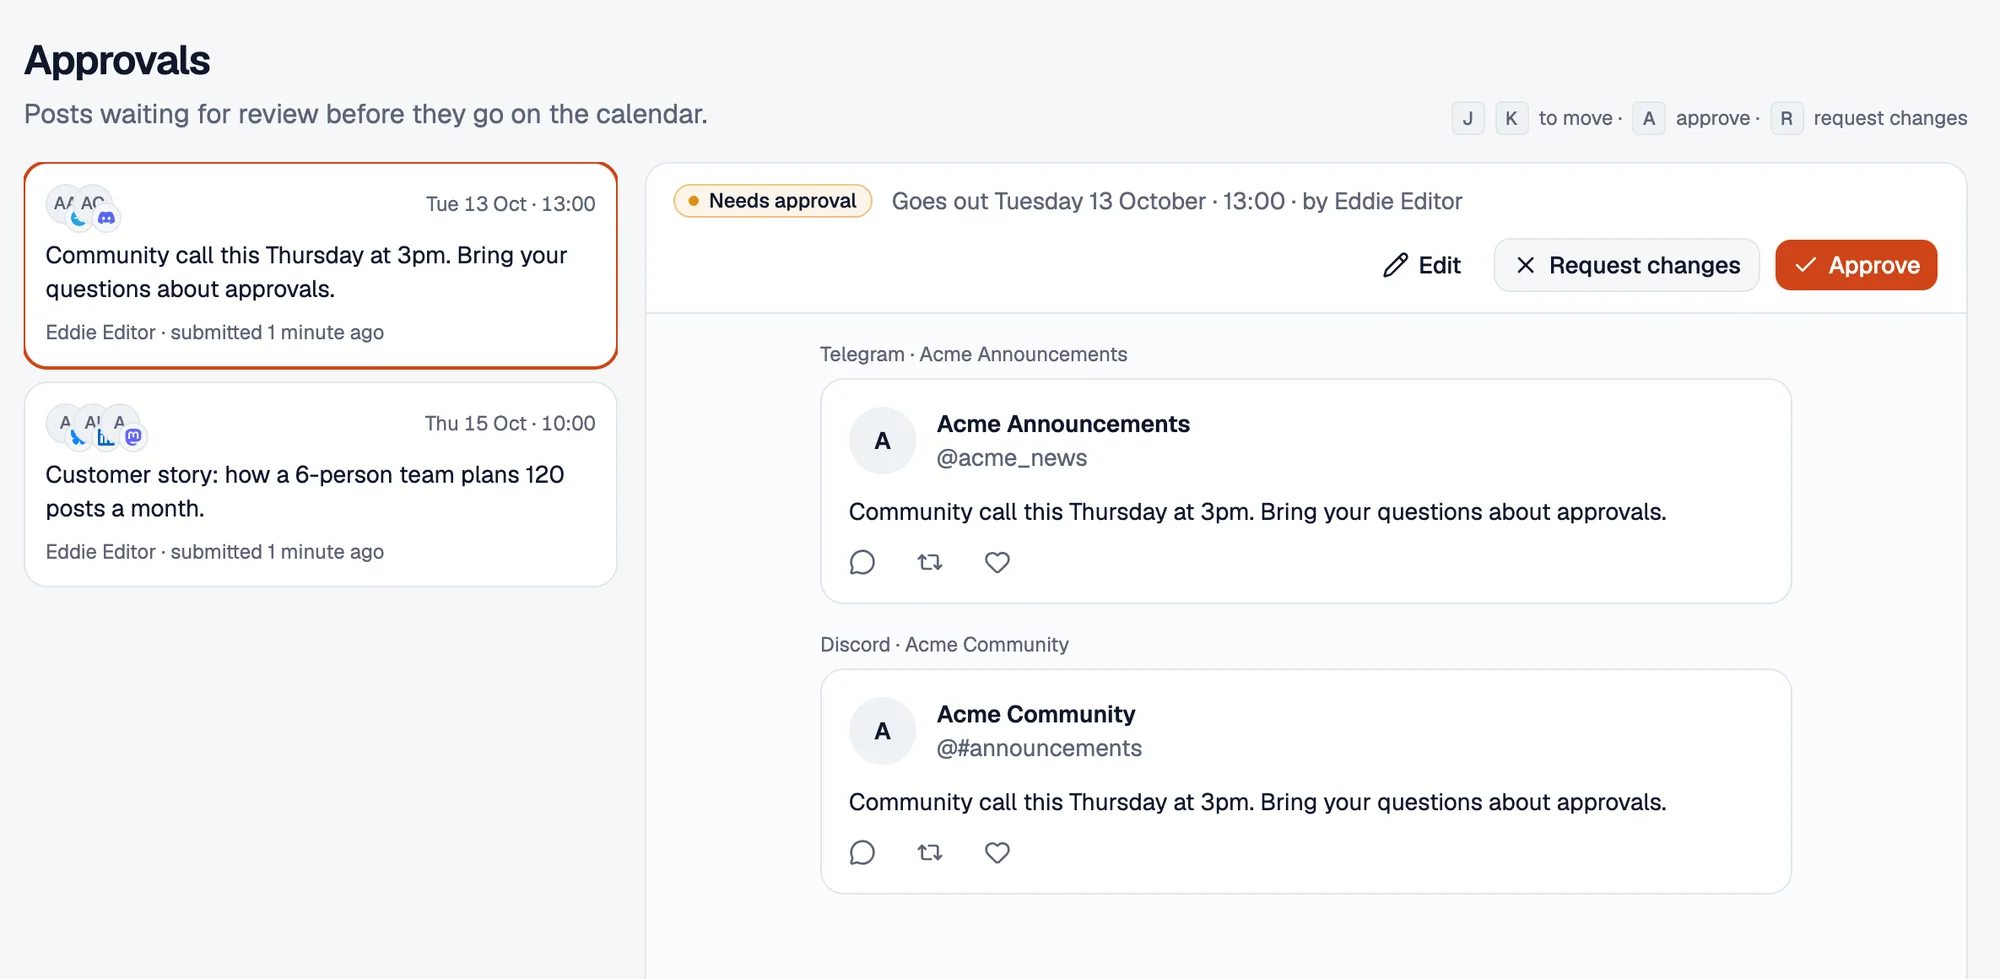Click 'Eddie Editor · submitted' line on the Community call card
This screenshot has height=979, width=2000.
click(215, 332)
